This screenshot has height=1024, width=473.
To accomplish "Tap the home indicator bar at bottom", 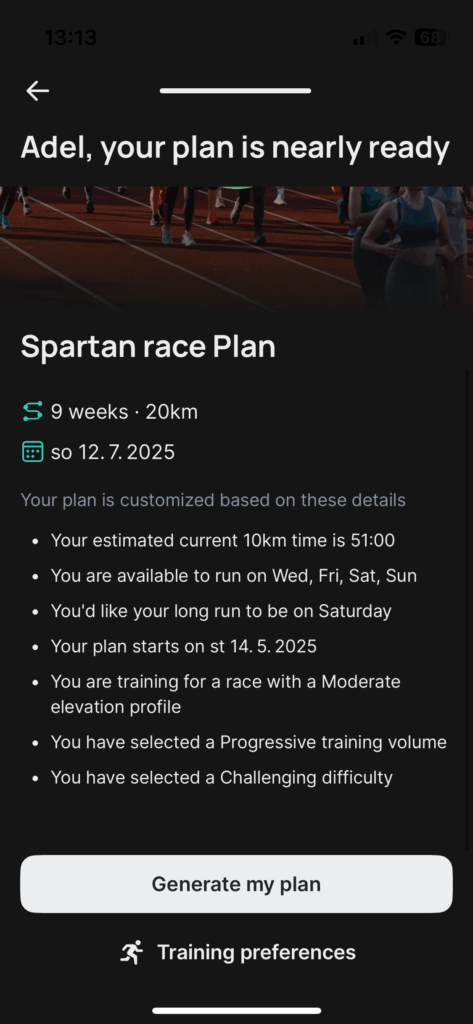I will (x=236, y=1011).
